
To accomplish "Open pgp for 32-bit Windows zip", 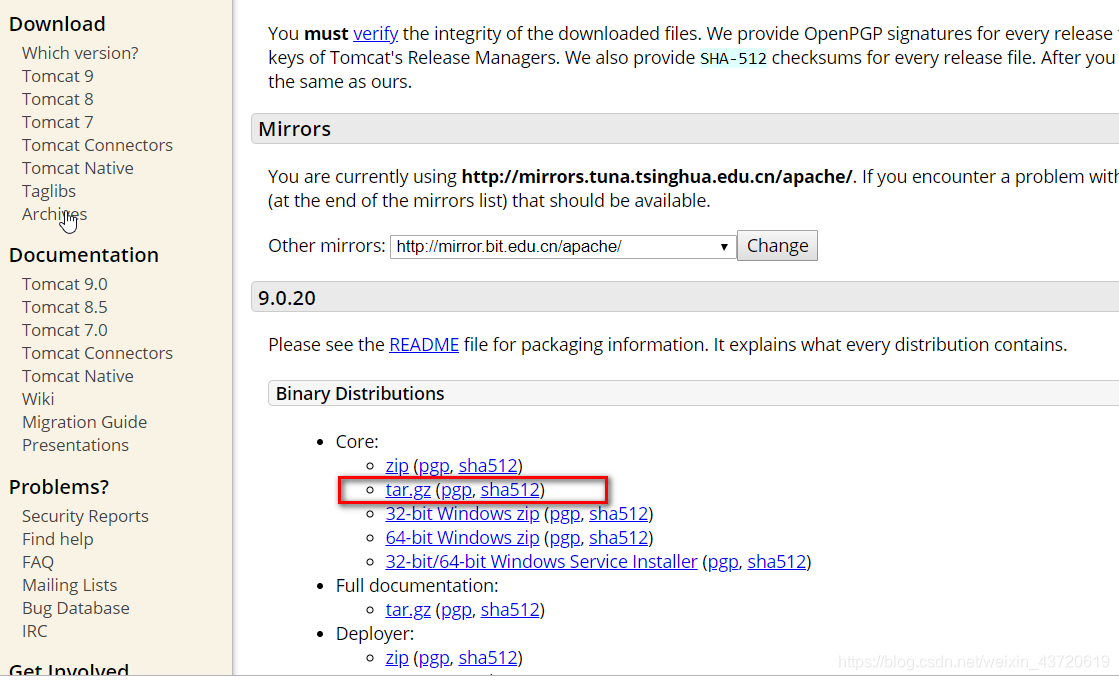I will click(x=564, y=514).
